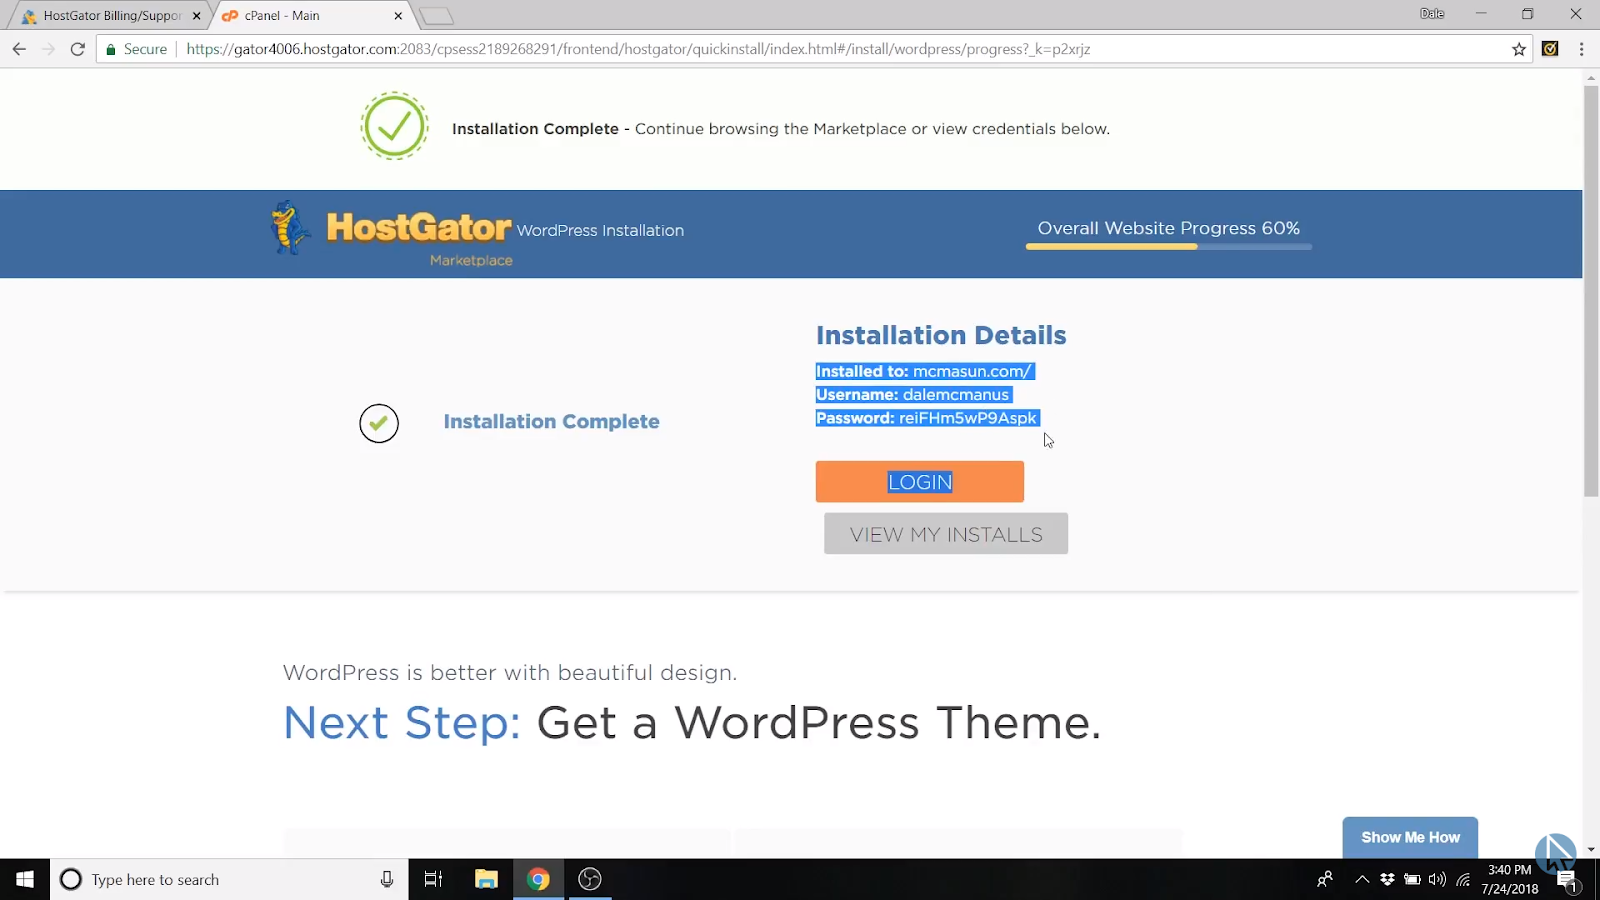Open File Explorer from taskbar

coord(486,879)
